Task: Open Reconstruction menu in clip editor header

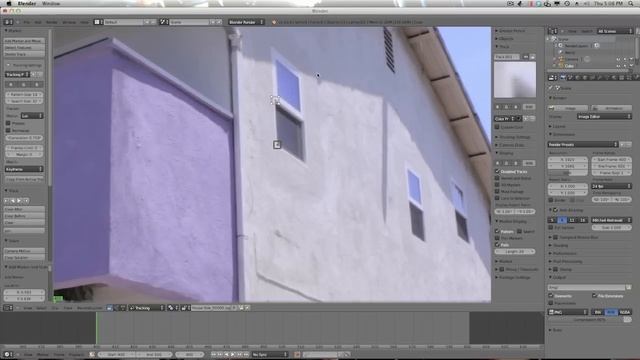Action: pos(89,308)
